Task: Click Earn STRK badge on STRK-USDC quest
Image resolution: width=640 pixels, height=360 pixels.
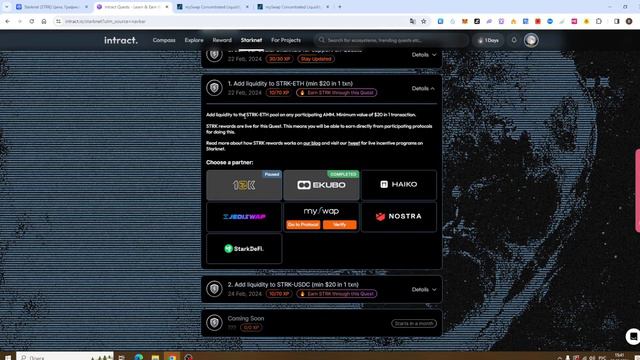Action: click(x=337, y=294)
